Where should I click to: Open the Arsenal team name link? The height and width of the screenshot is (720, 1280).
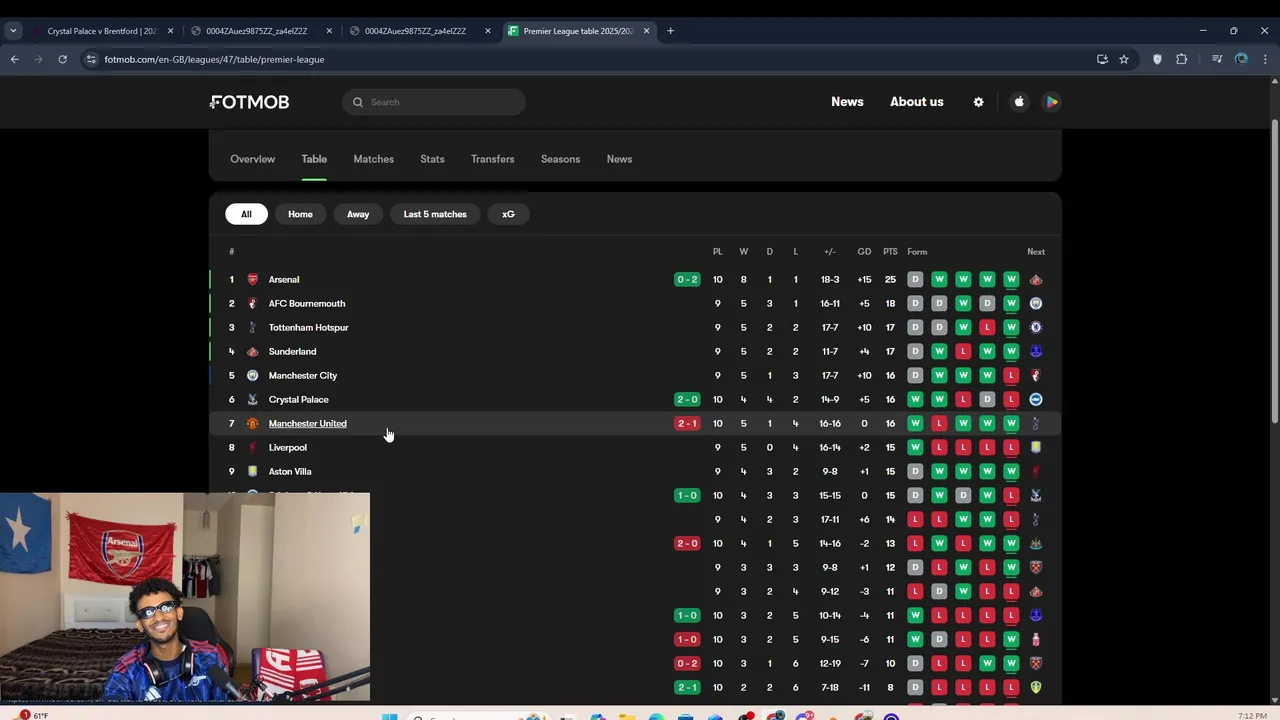pos(284,280)
